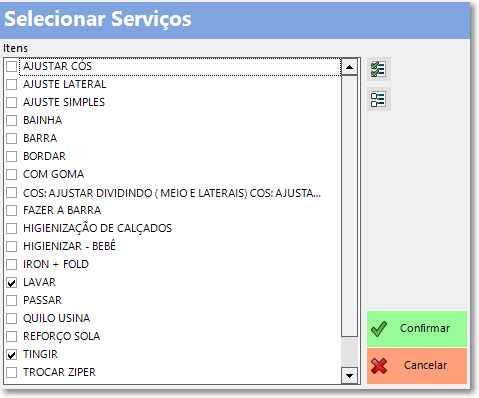Click the list scroll down arrow
This screenshot has width=479, height=398.
(349, 376)
